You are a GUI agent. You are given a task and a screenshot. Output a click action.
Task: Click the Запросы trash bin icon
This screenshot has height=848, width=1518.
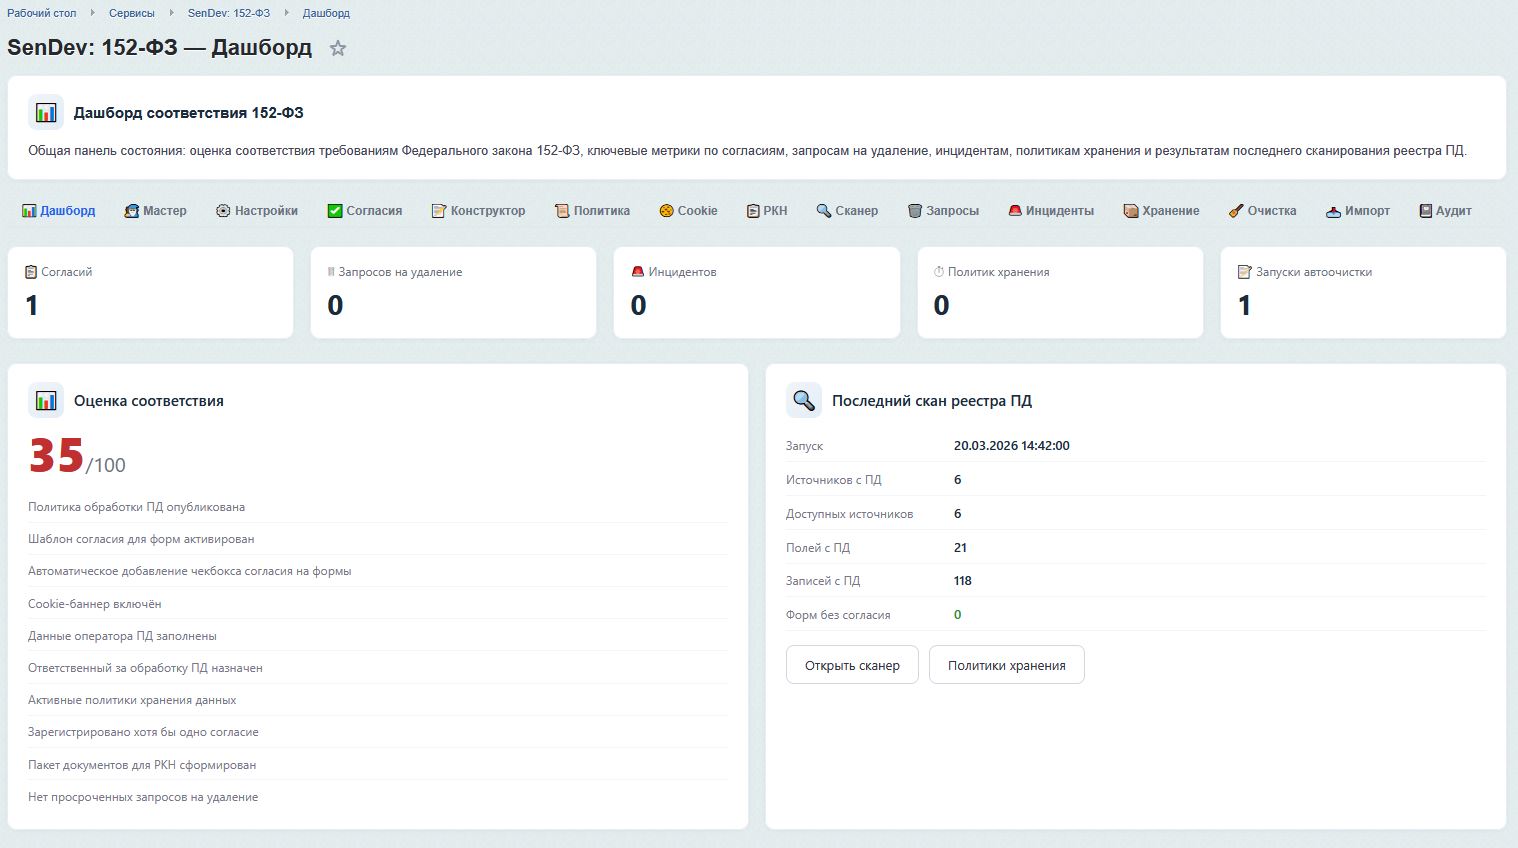(x=915, y=211)
